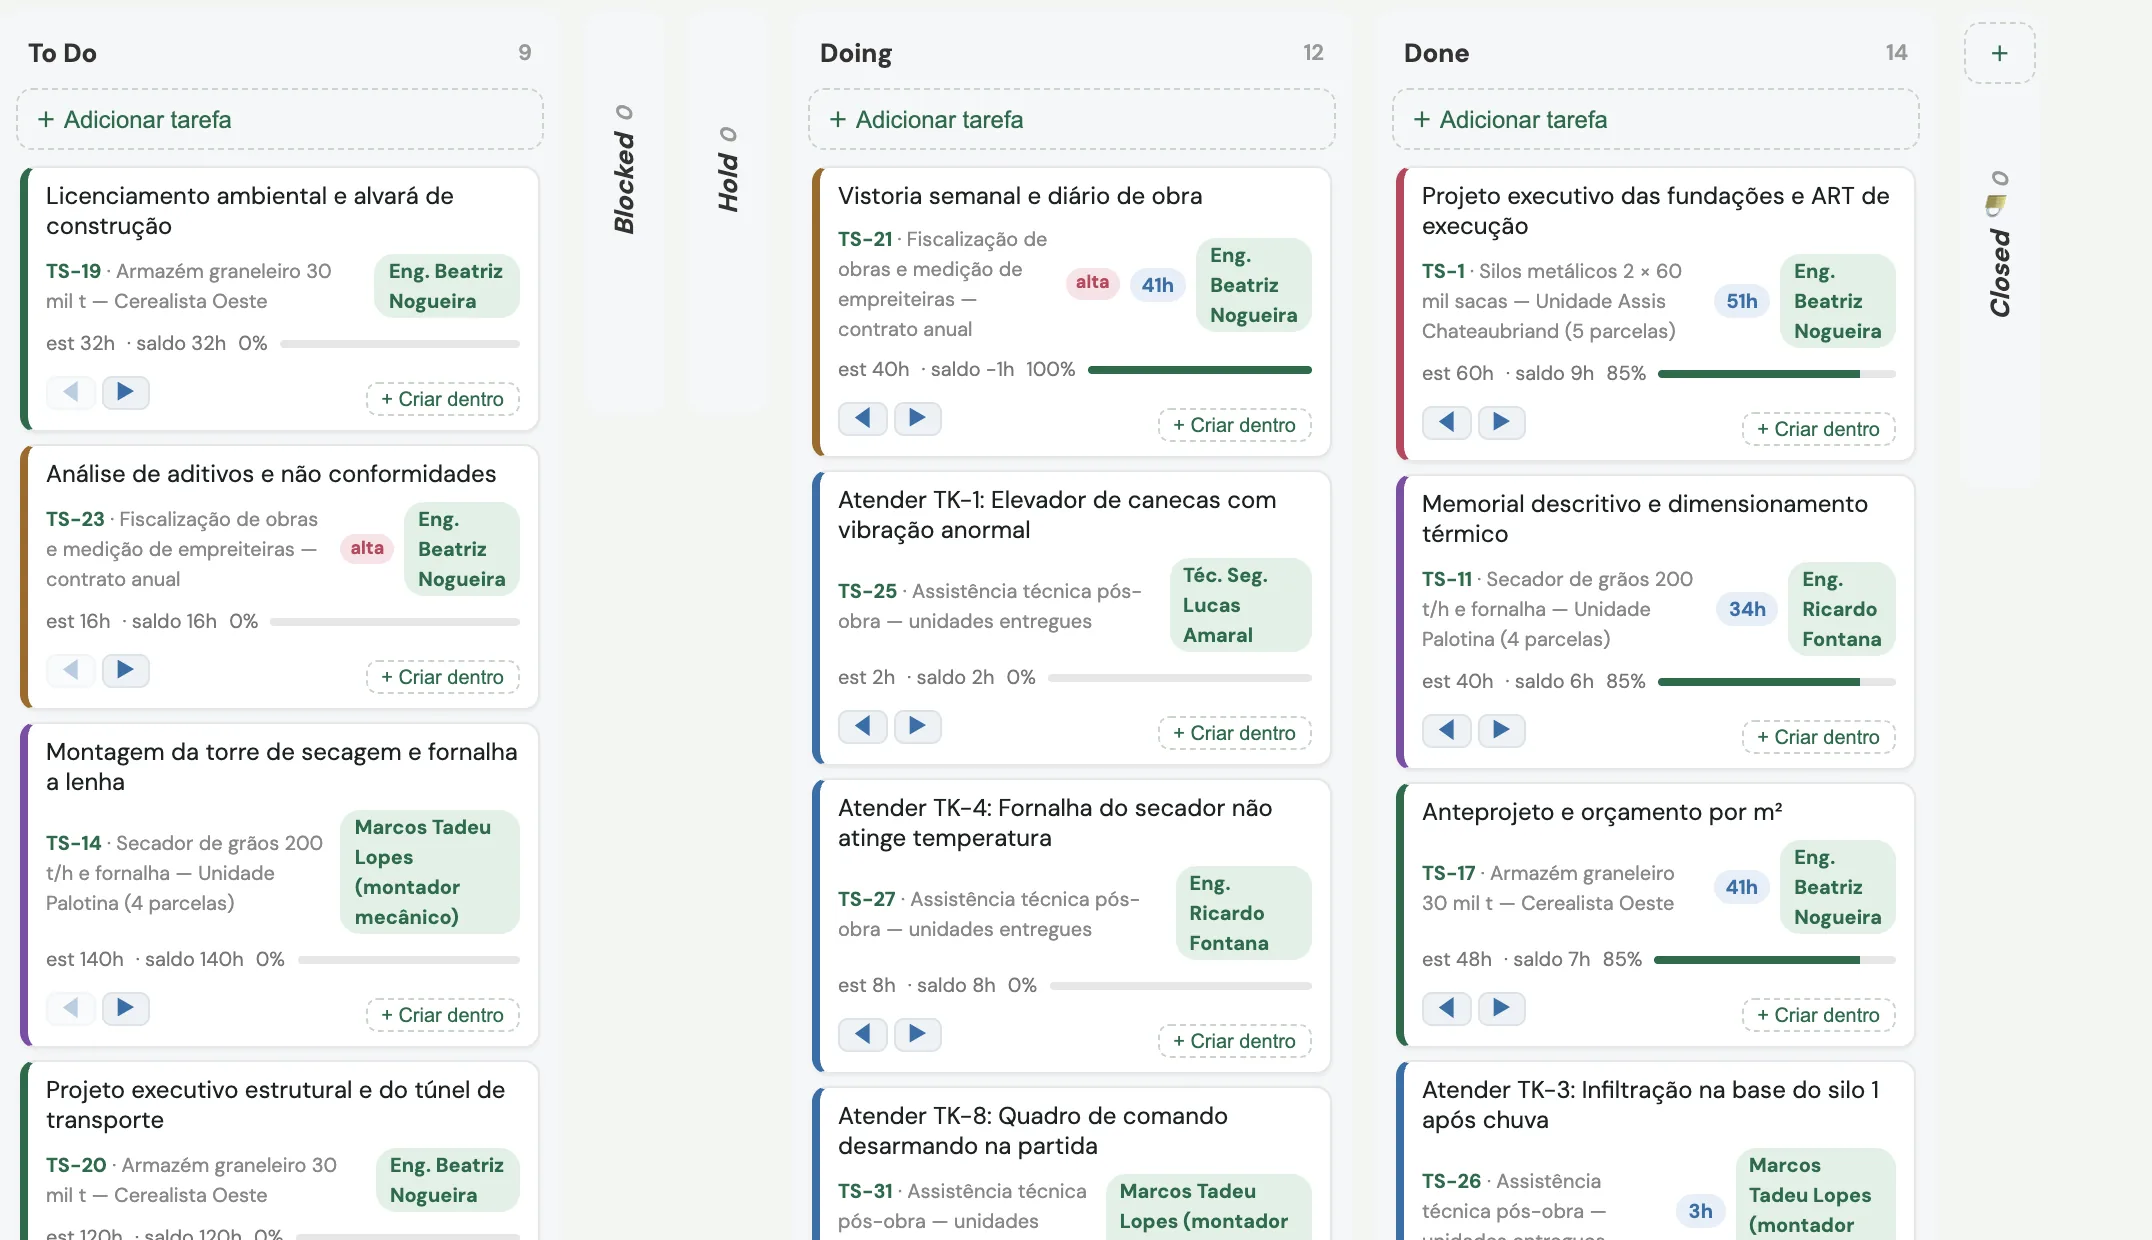Click back arrow on 'Licenciamento ambiental' card
2152x1240 pixels.
(x=71, y=392)
